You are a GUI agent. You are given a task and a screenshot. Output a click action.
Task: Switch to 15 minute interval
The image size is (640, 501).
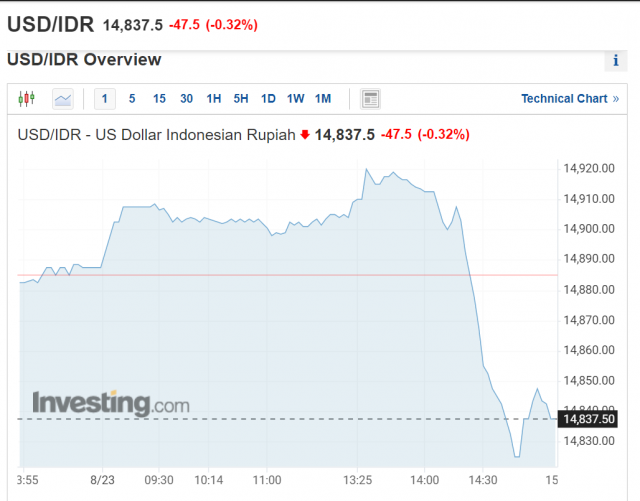point(159,99)
